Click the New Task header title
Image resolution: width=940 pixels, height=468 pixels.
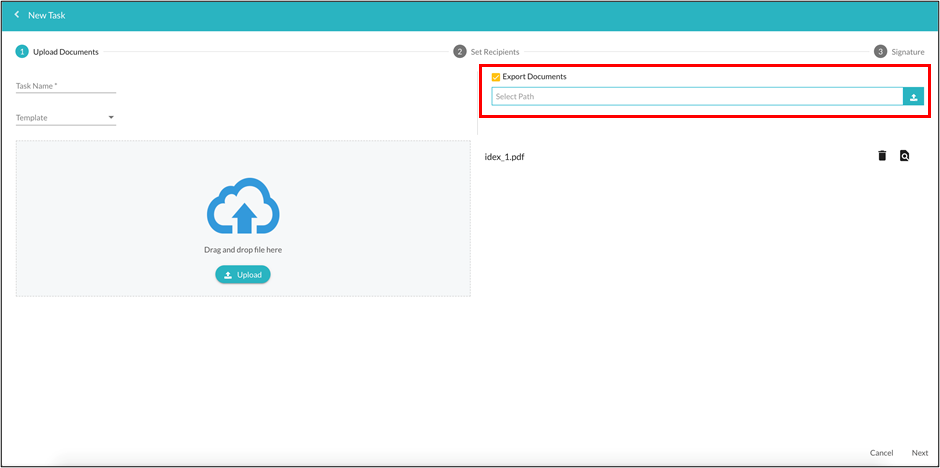[x=47, y=15]
